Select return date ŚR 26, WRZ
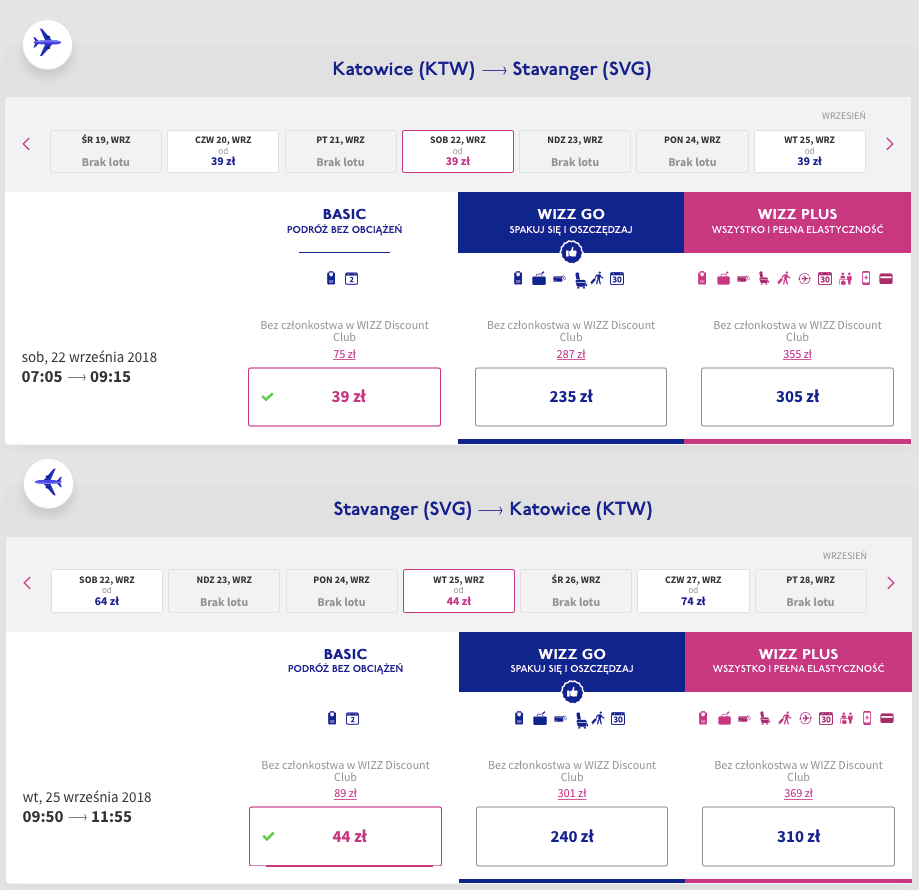Image resolution: width=919 pixels, height=891 pixels. point(576,591)
